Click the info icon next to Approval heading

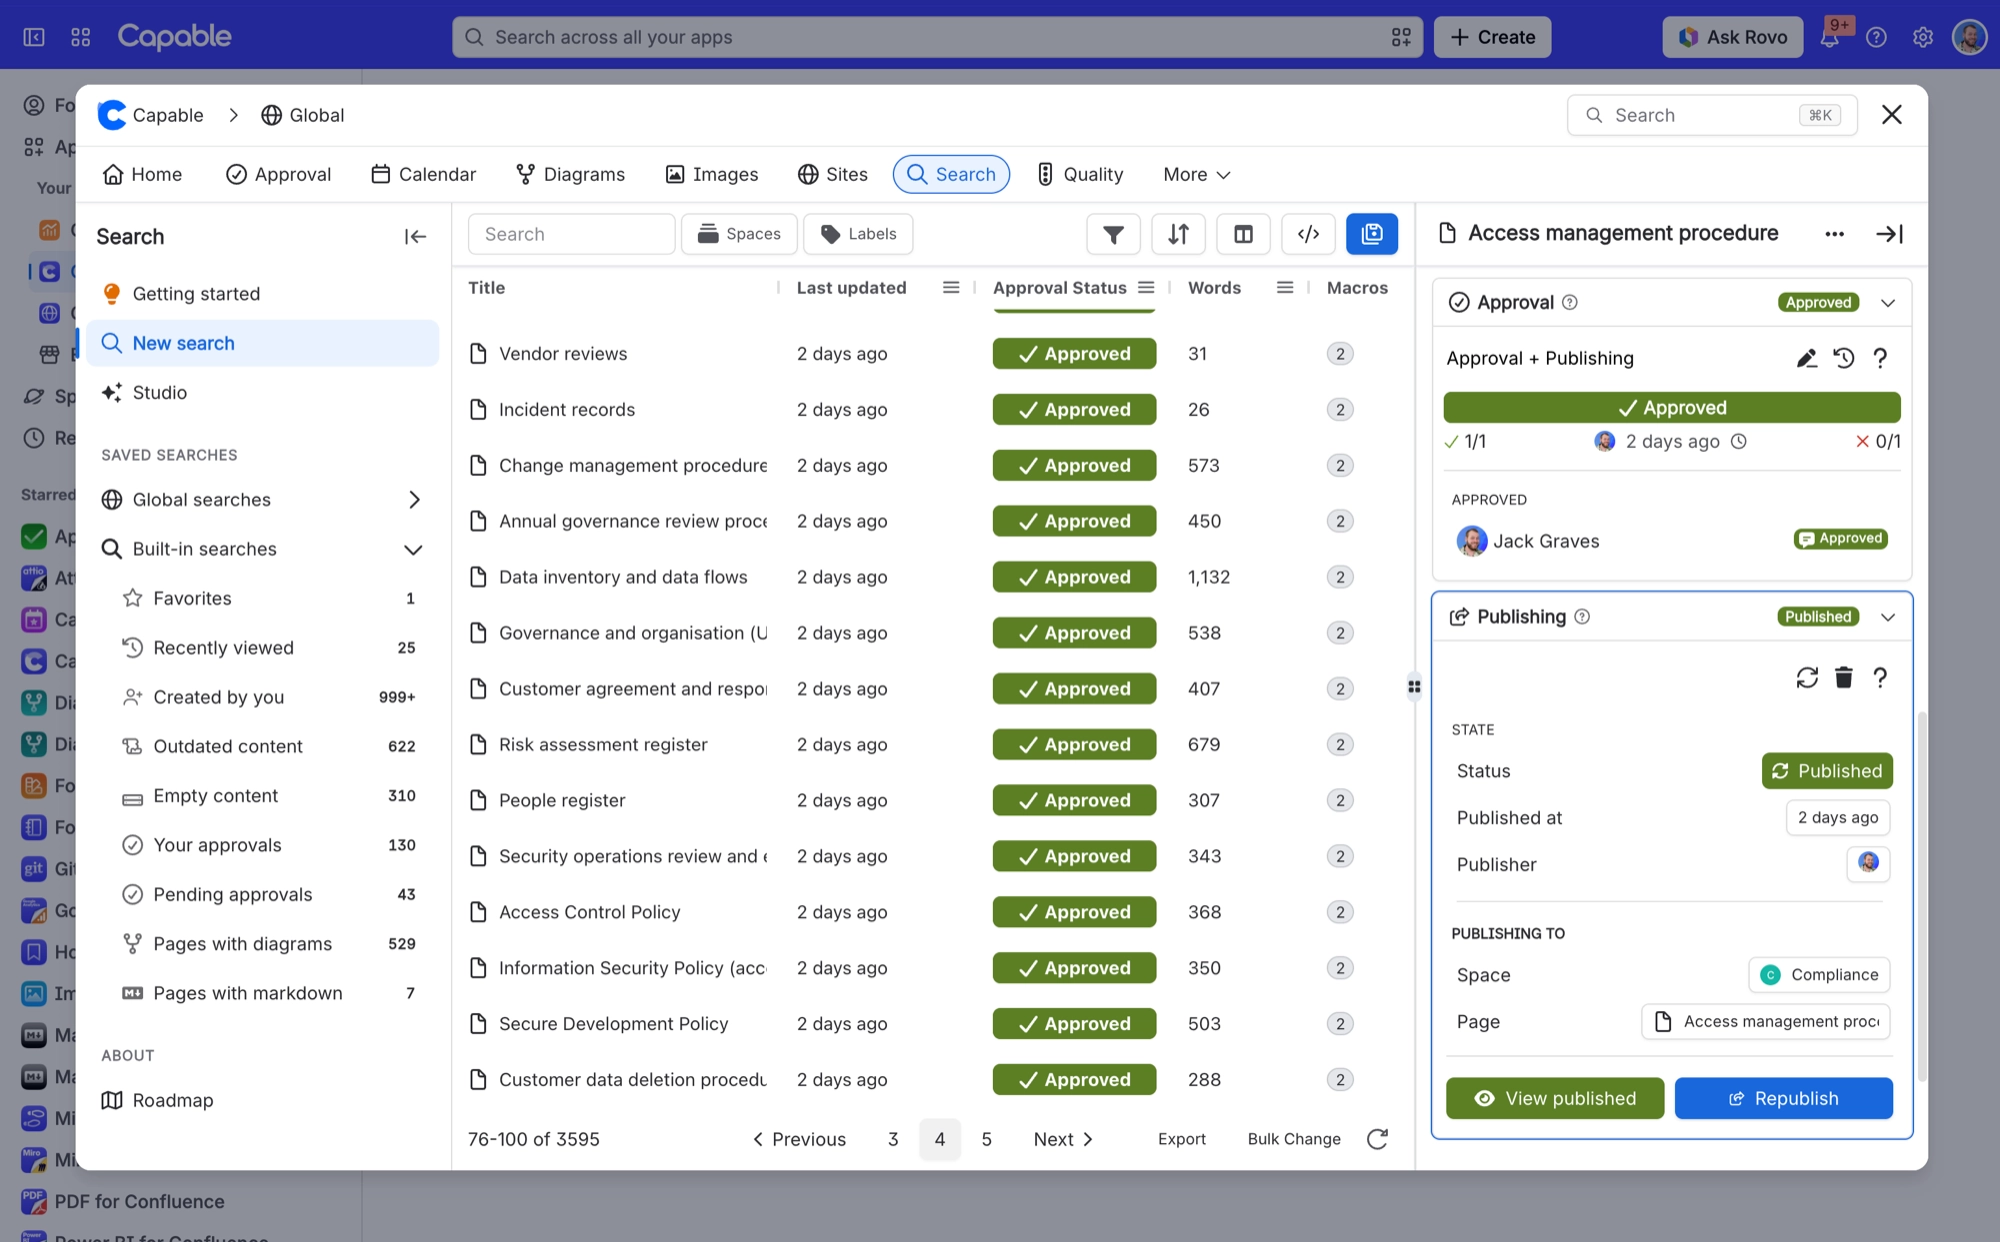[1570, 302]
